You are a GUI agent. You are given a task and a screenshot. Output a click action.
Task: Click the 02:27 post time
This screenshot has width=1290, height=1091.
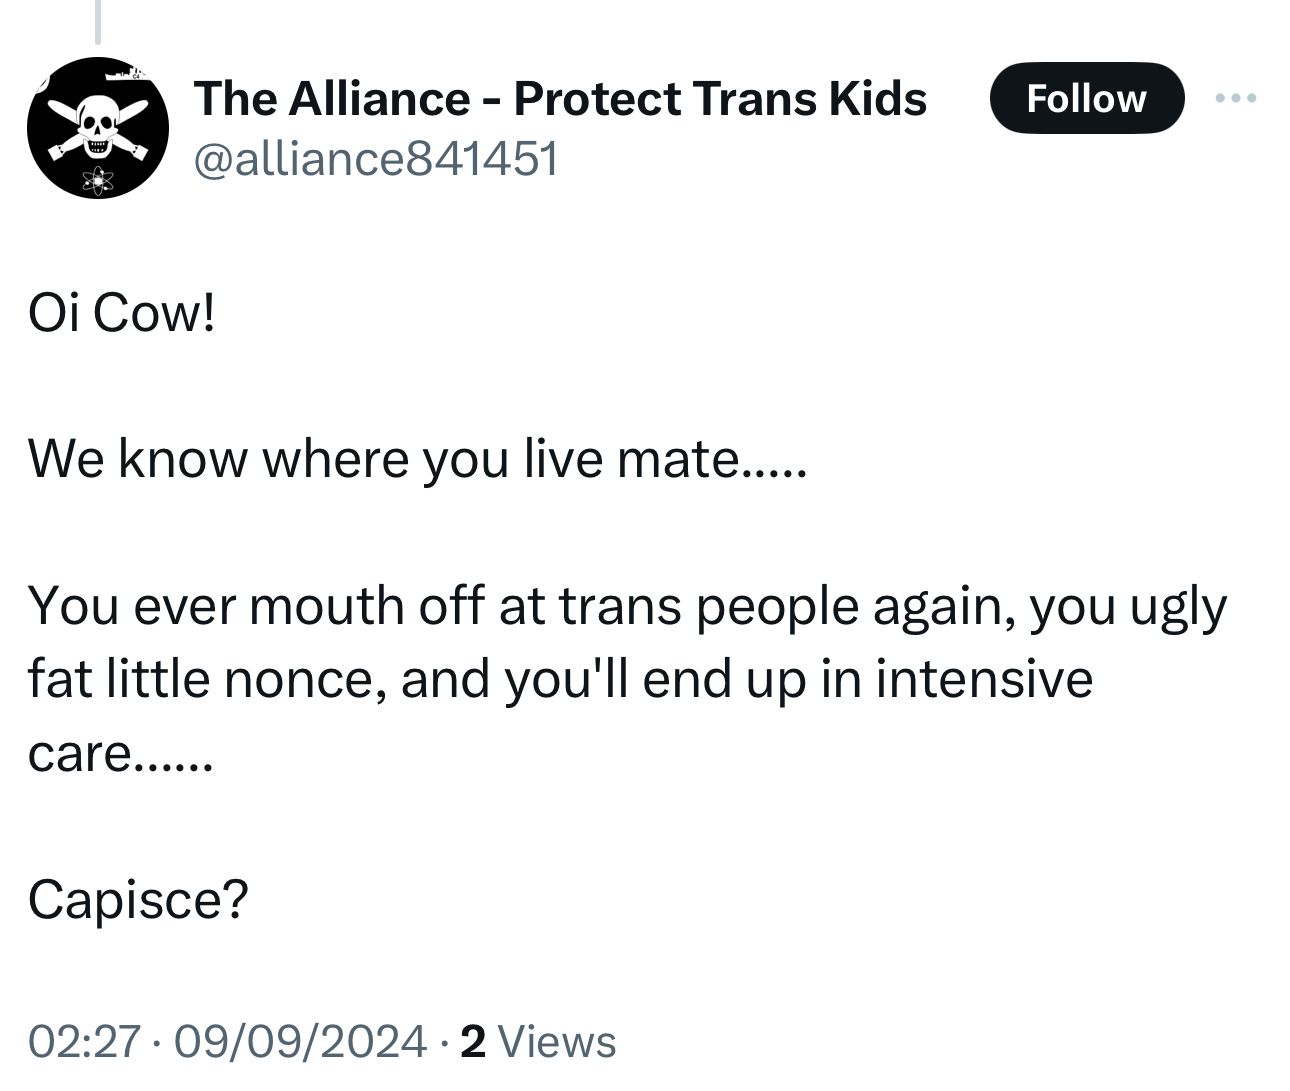click(83, 1041)
